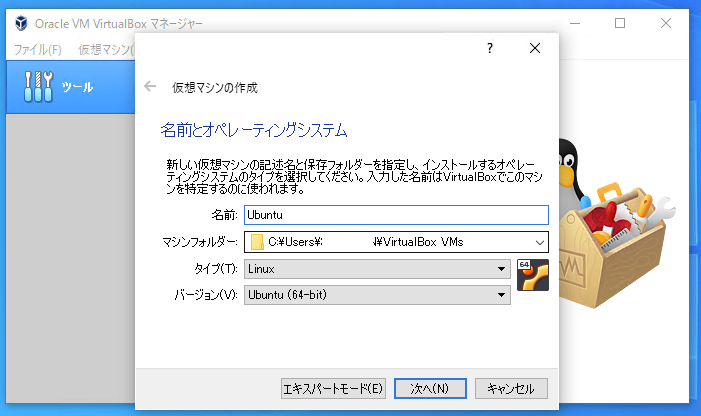Select the ツール tools icon in sidebar
The width and height of the screenshot is (701, 416).
tap(38, 86)
